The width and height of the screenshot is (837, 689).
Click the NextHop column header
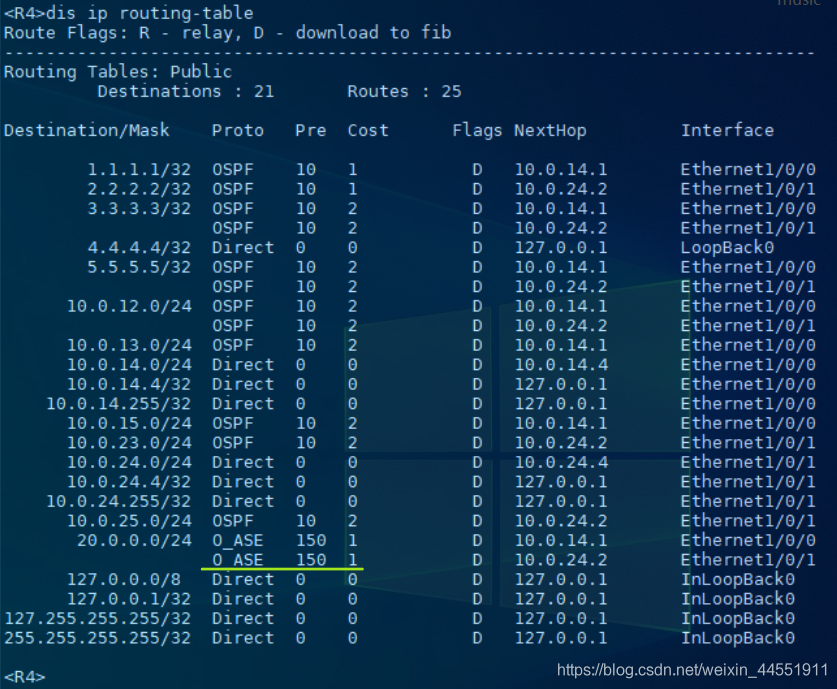(x=550, y=130)
